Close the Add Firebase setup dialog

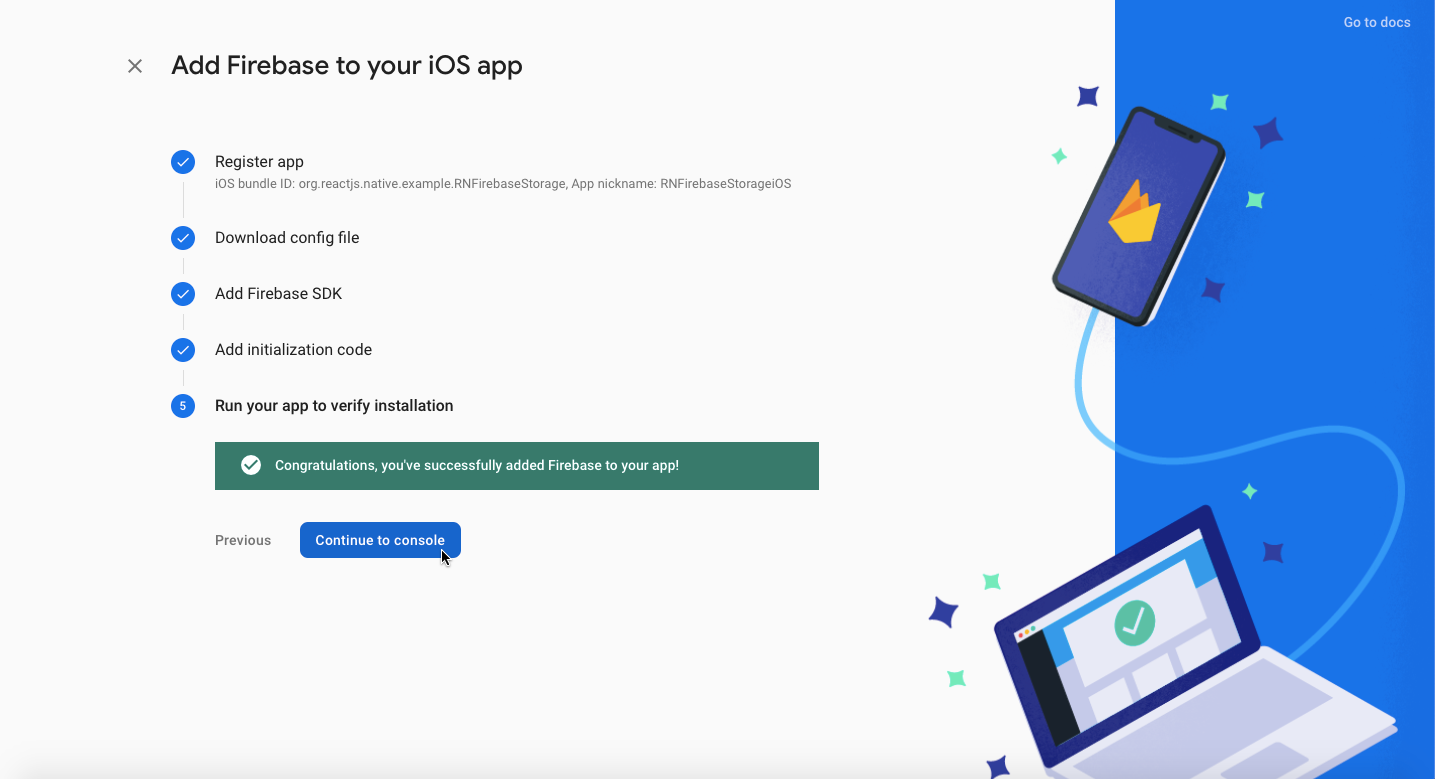tap(135, 66)
